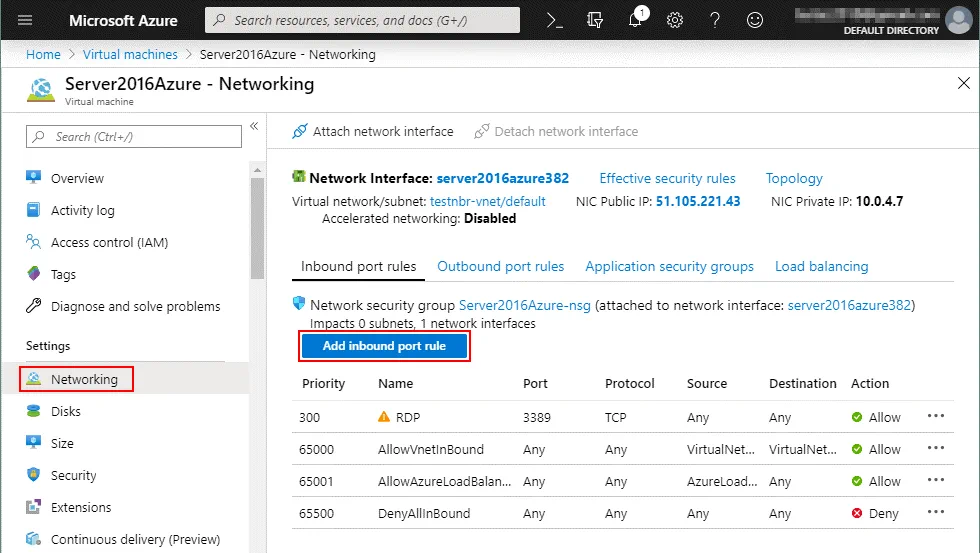980x553 pixels.
Task: Open the notifications bell
Action: [636, 20]
